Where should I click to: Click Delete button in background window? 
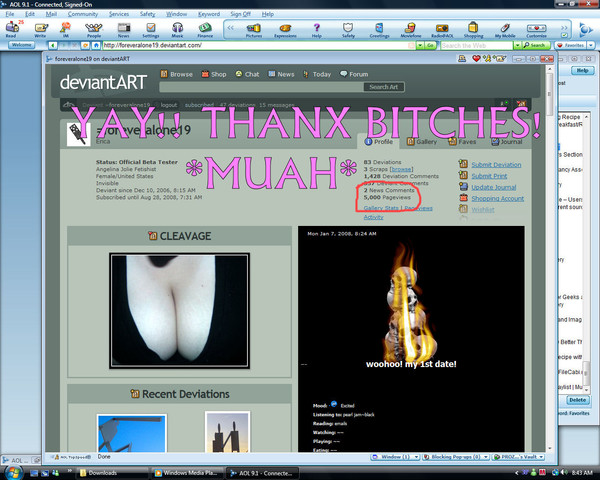(577, 400)
